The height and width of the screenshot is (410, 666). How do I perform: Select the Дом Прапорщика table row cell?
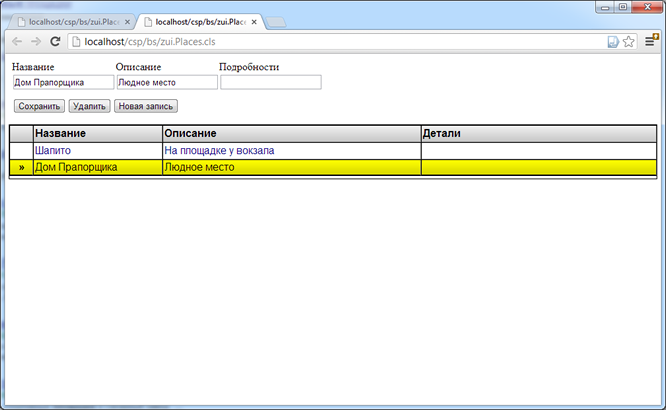(98, 167)
